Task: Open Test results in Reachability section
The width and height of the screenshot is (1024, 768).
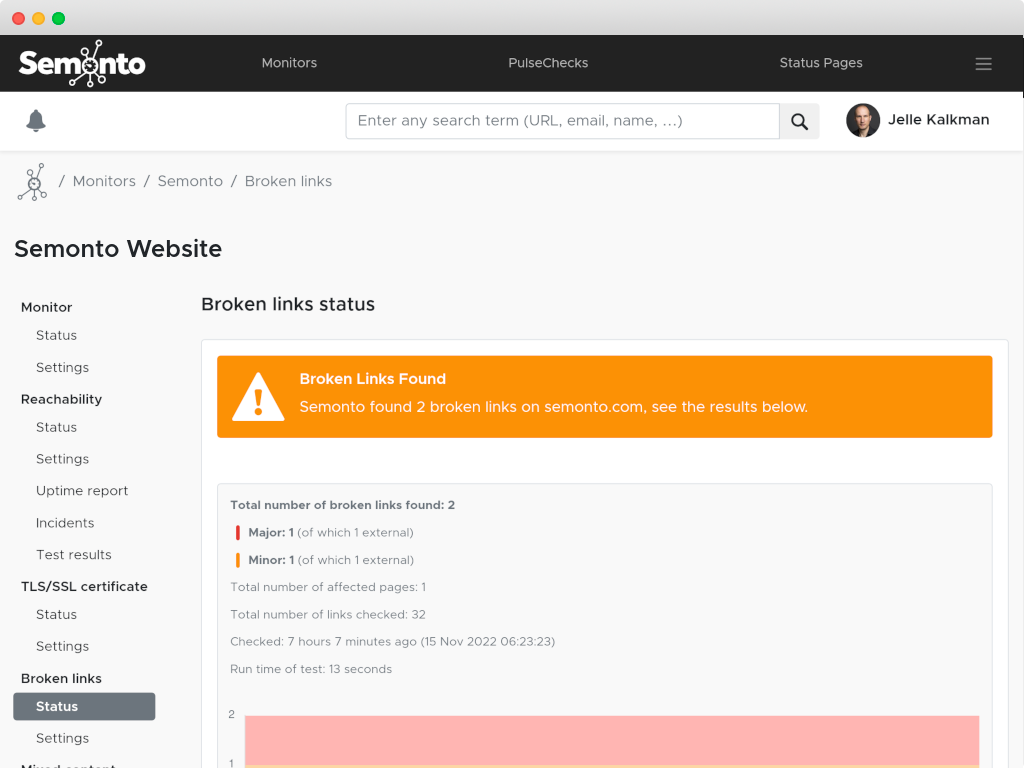Action: pos(74,555)
